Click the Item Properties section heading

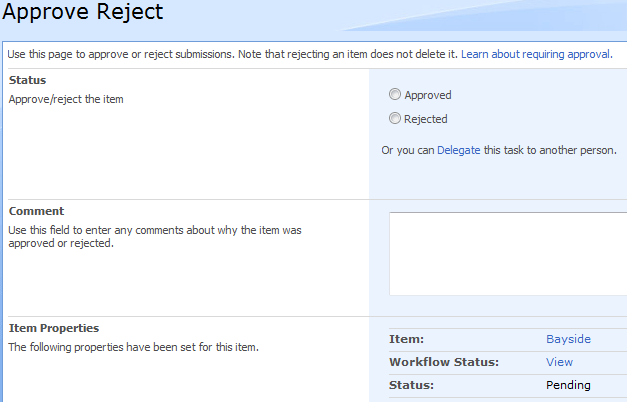pos(54,328)
